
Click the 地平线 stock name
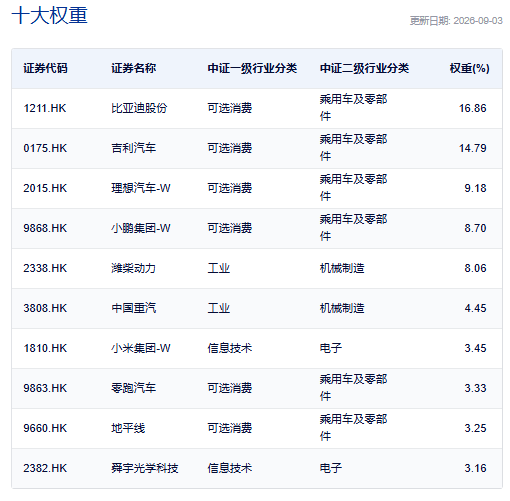(x=128, y=428)
